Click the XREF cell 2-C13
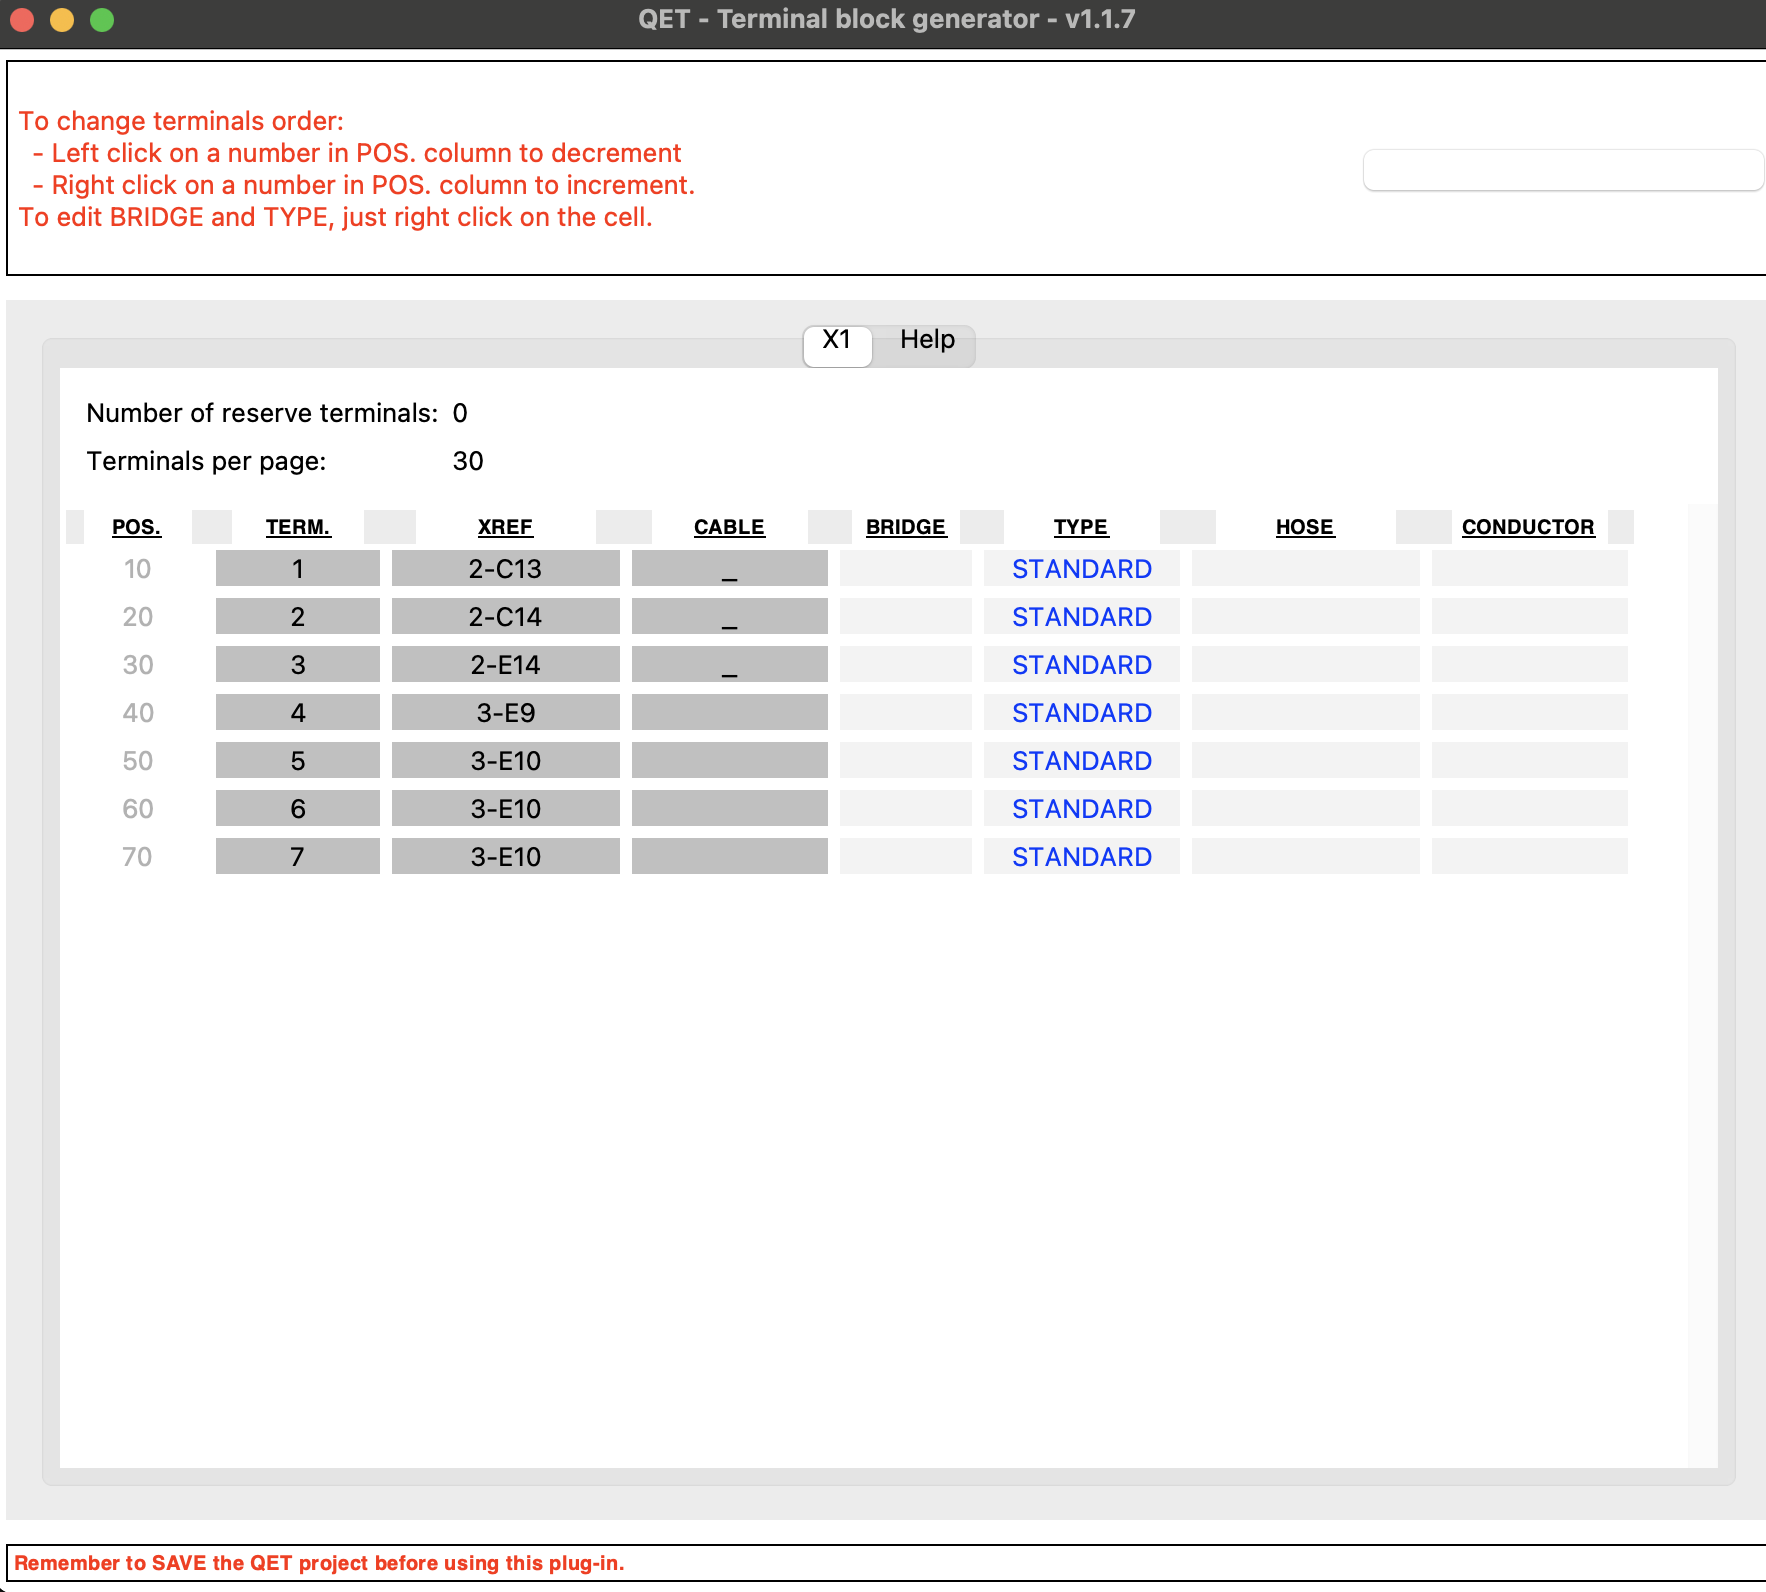1766x1592 pixels. point(505,569)
